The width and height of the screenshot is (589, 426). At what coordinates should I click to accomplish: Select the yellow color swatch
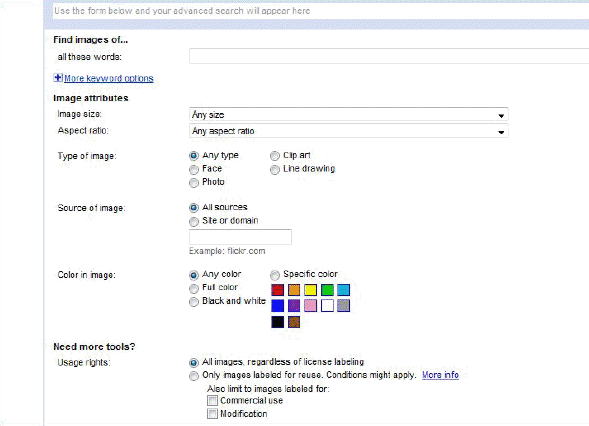311,290
